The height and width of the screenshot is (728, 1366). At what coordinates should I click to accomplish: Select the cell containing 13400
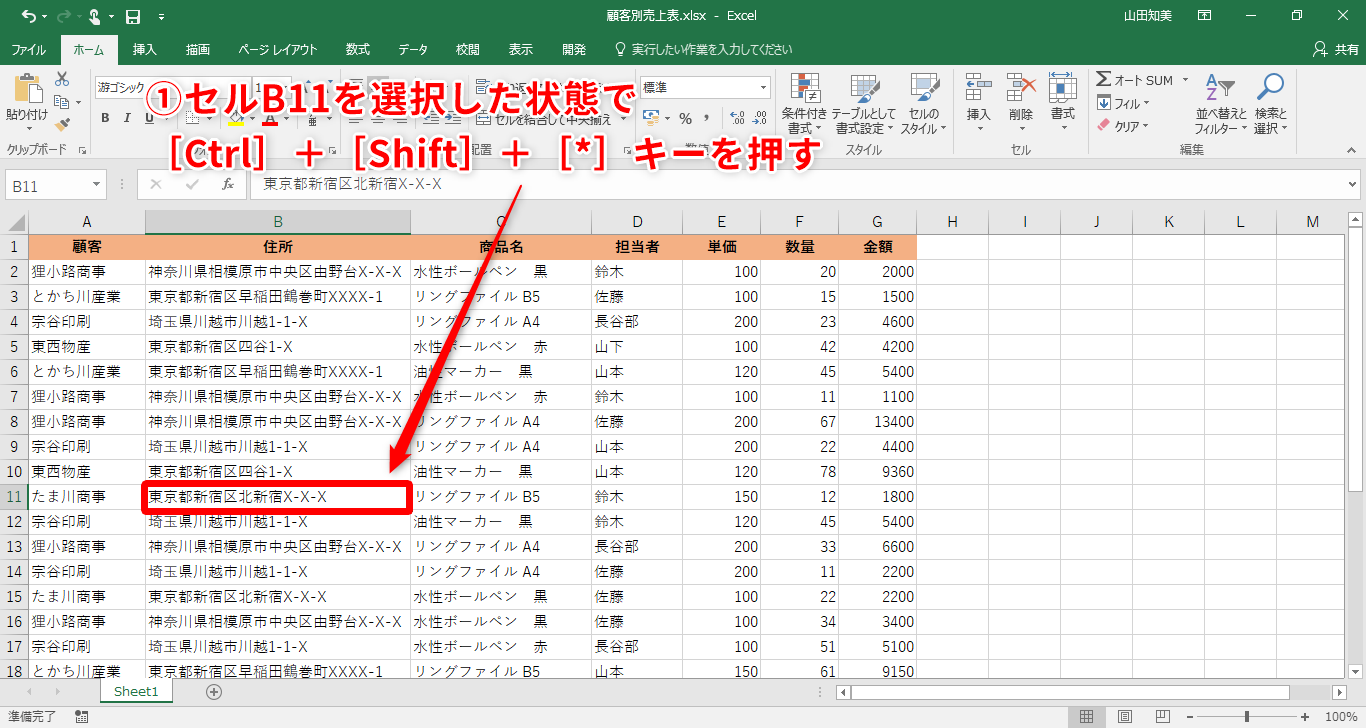pos(878,422)
